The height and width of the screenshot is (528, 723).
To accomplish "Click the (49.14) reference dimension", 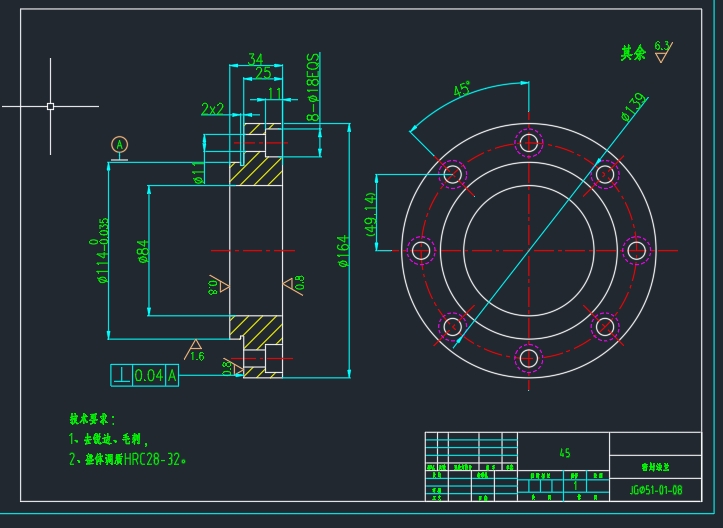I will [x=371, y=215].
